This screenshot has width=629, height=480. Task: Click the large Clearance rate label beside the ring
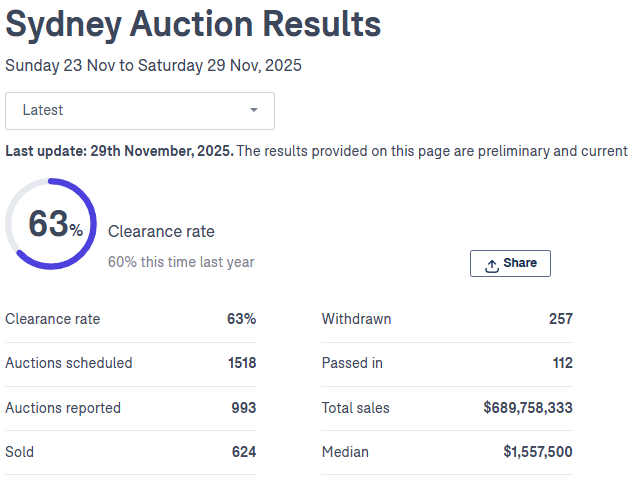tap(161, 232)
